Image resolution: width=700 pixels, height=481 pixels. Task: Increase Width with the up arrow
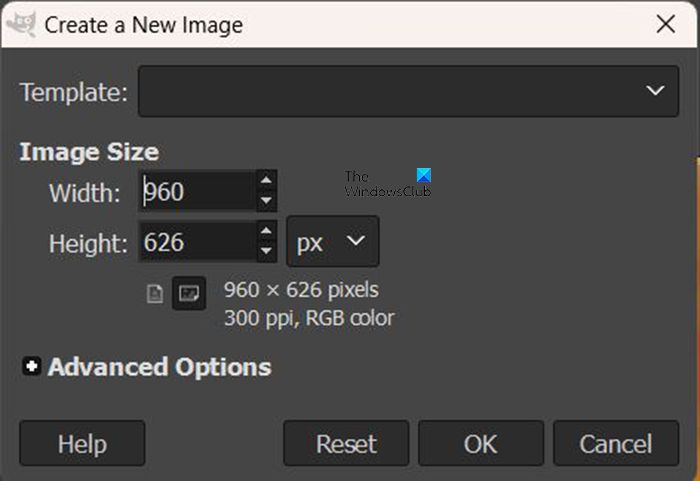tap(266, 181)
